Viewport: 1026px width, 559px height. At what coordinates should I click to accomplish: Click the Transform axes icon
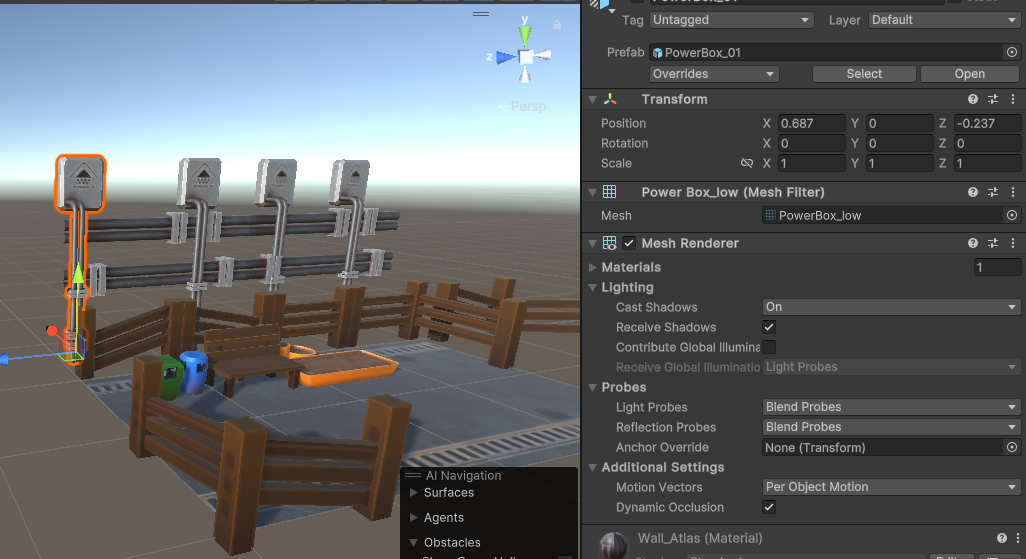(x=610, y=99)
